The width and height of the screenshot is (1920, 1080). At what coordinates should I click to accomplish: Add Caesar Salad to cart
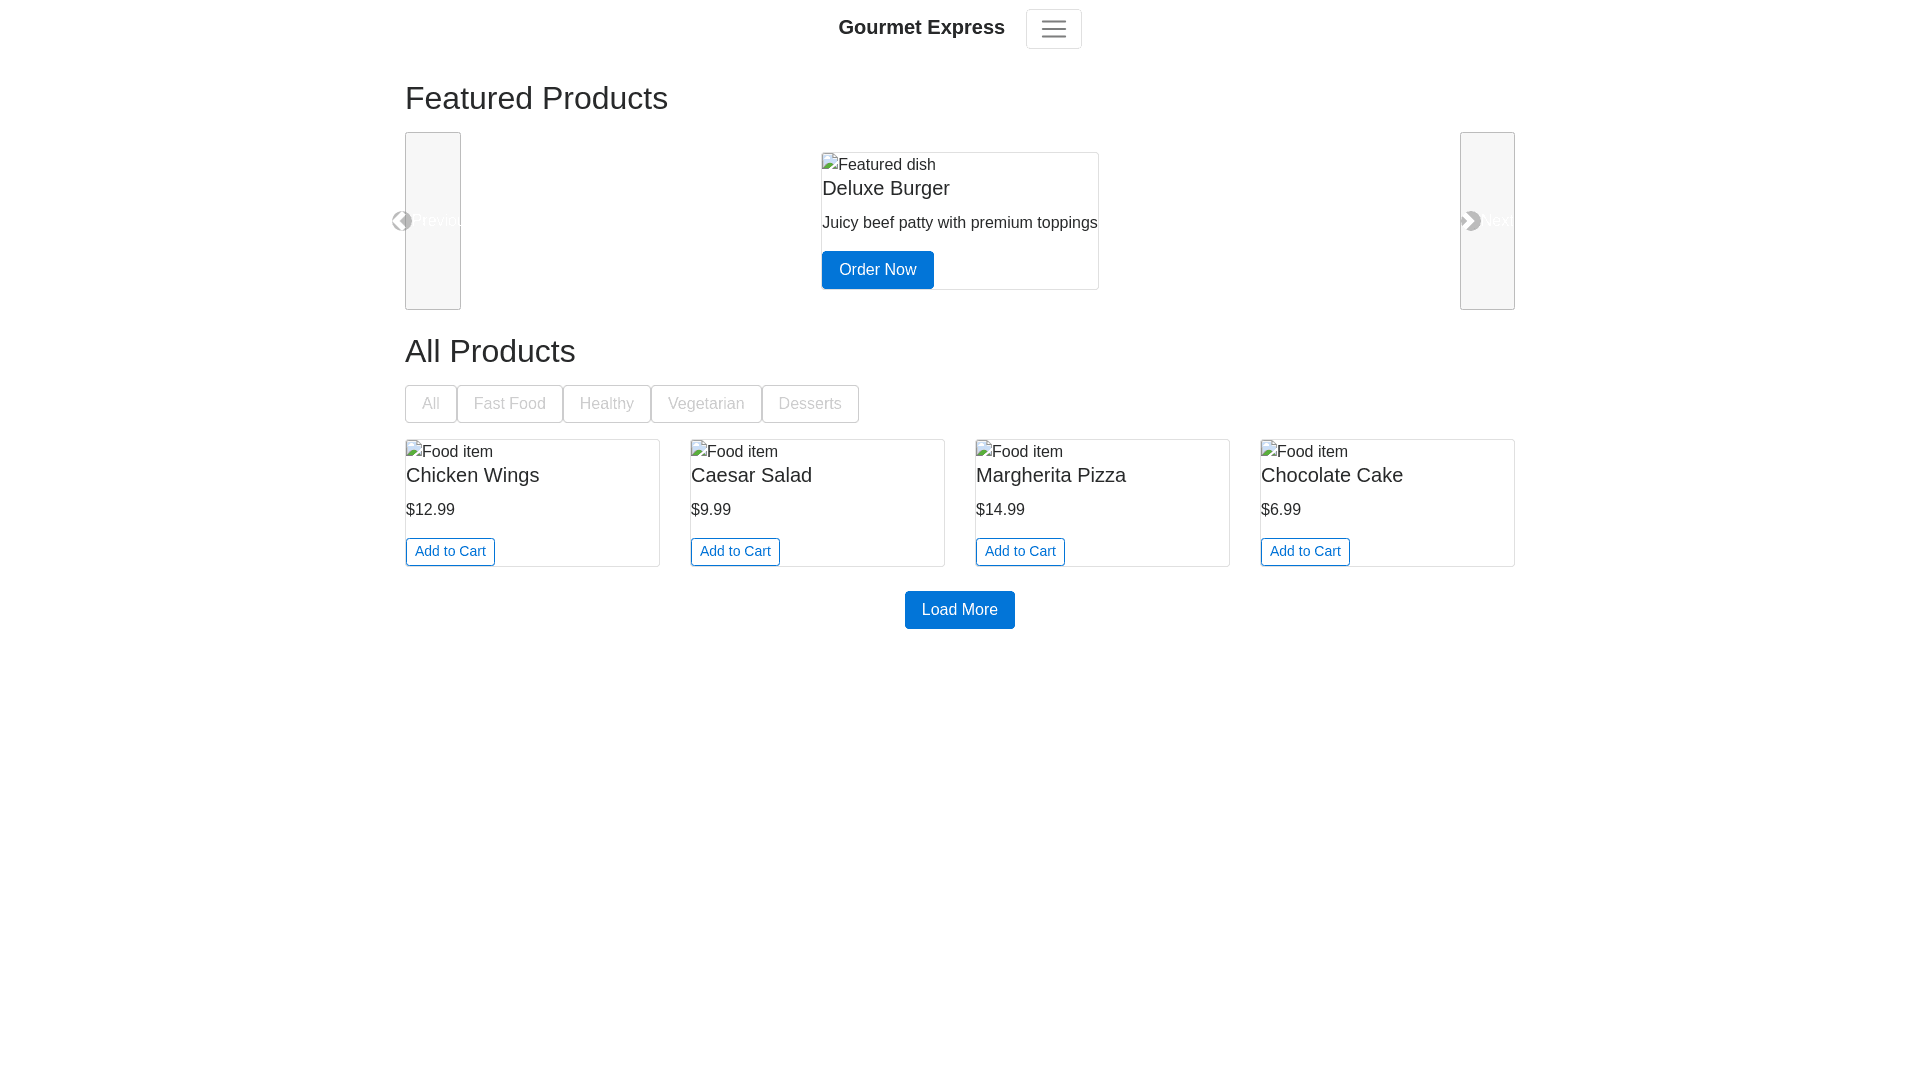click(735, 552)
